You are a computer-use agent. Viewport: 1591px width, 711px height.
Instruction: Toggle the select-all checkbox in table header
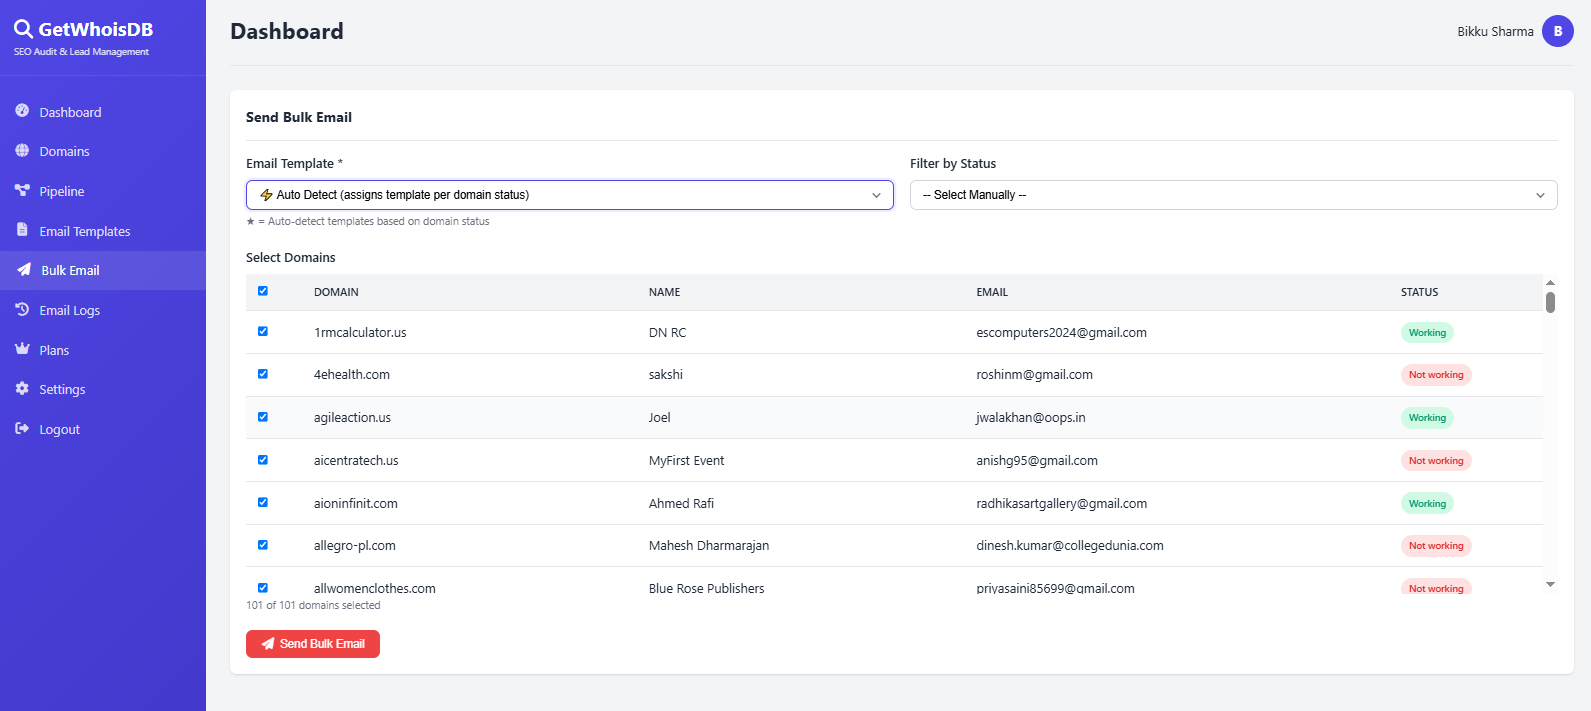263,291
